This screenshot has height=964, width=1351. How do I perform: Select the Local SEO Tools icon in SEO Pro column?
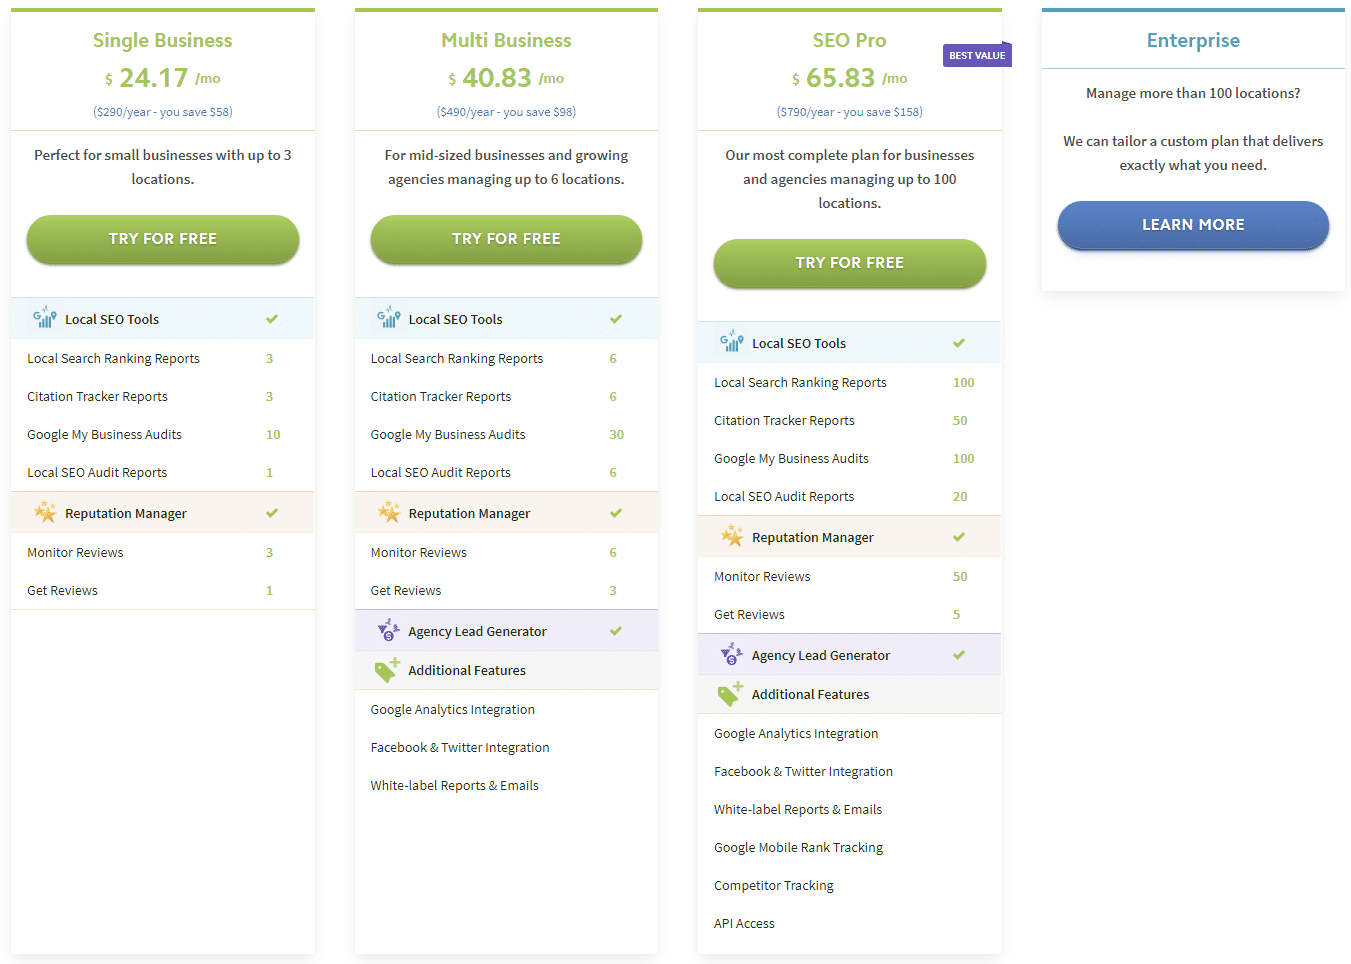point(731,342)
